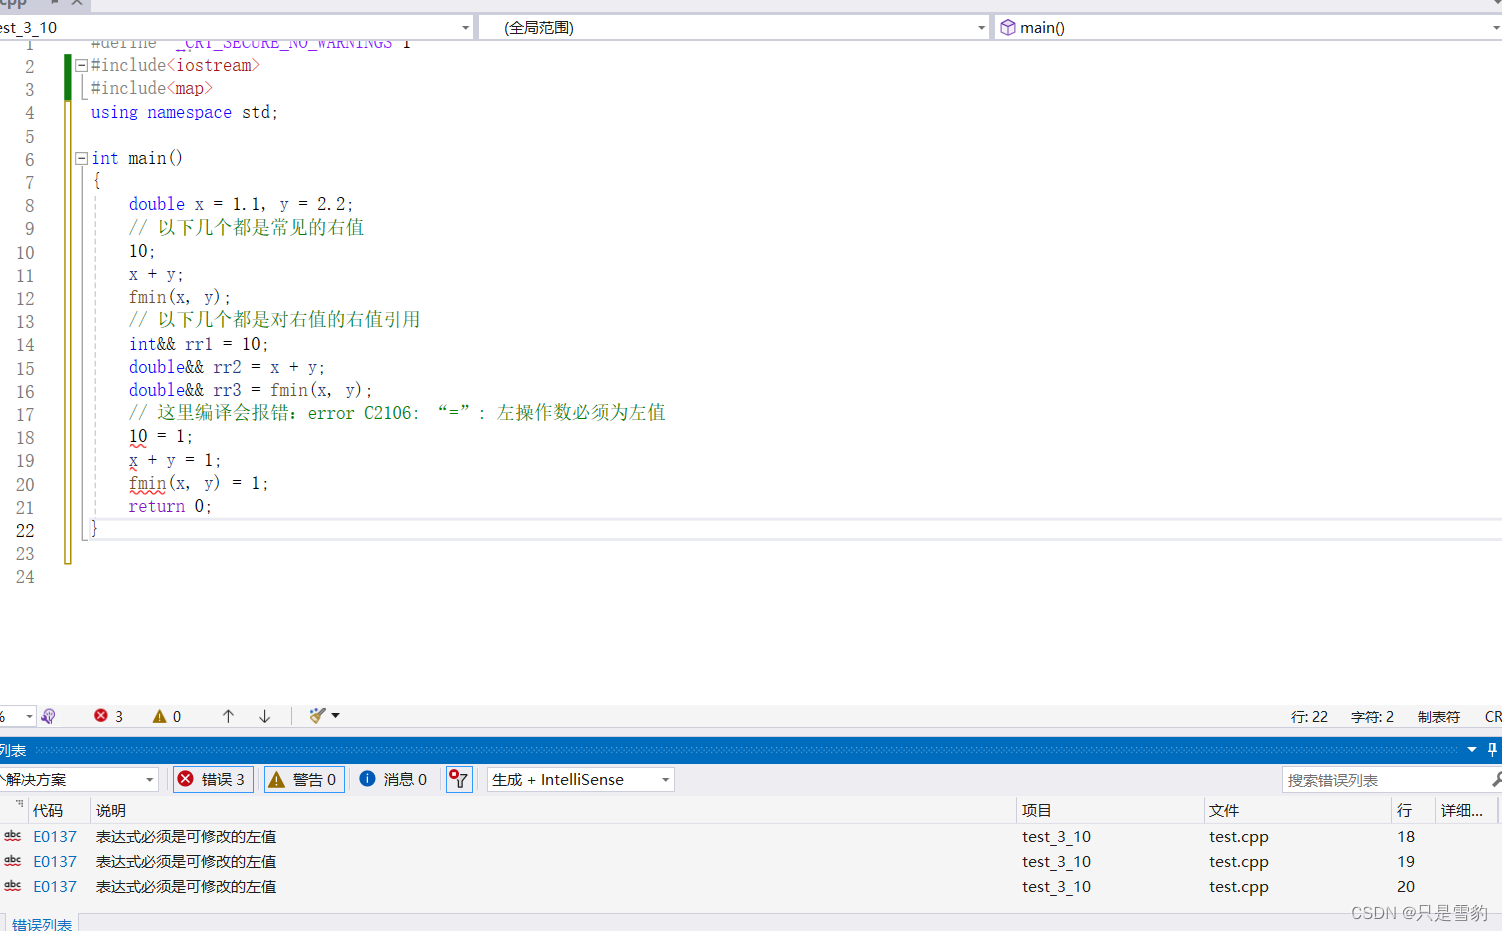Image resolution: width=1502 pixels, height=931 pixels.
Task: Open the error list window options arrow
Action: coord(1472,749)
